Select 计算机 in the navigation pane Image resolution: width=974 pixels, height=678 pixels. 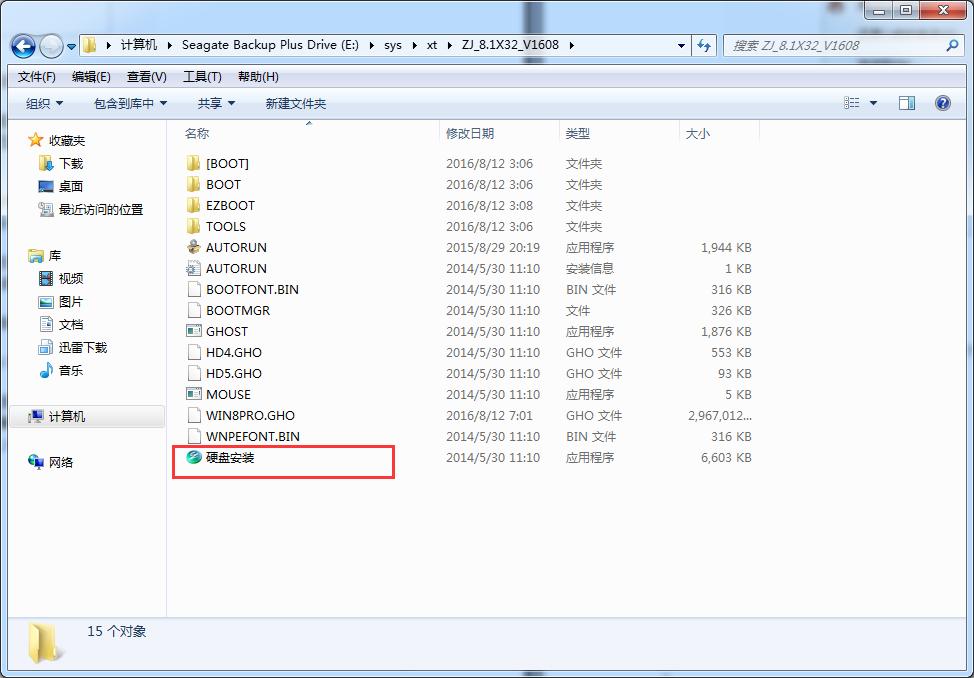coord(67,416)
